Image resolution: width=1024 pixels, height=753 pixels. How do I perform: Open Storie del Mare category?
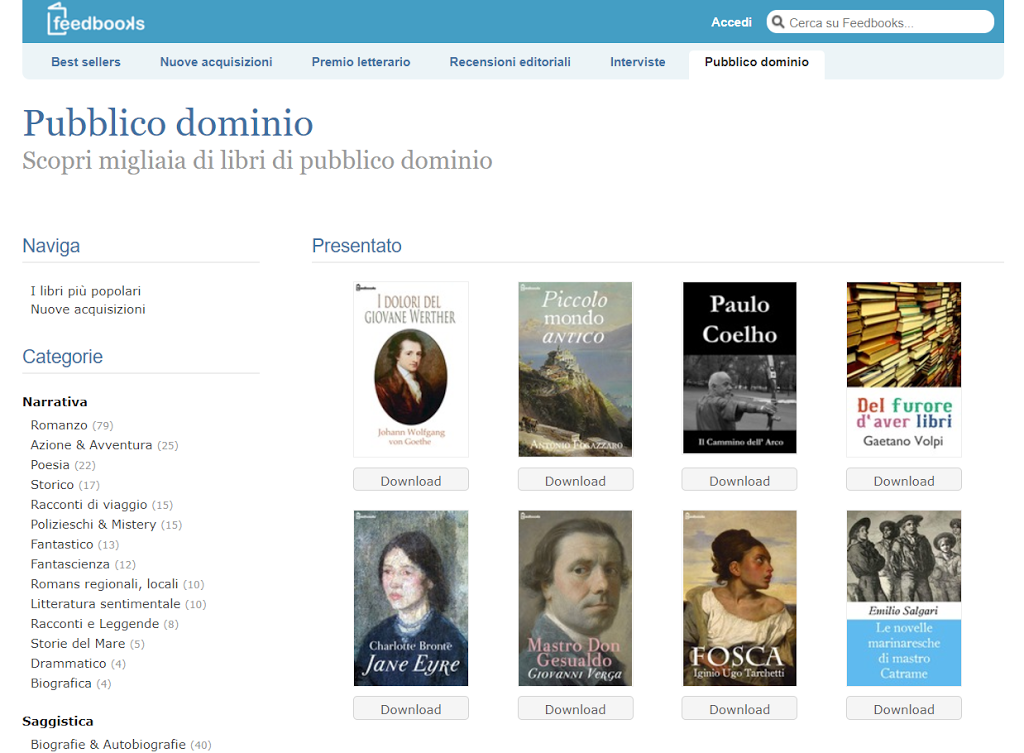pyautogui.click(x=78, y=643)
